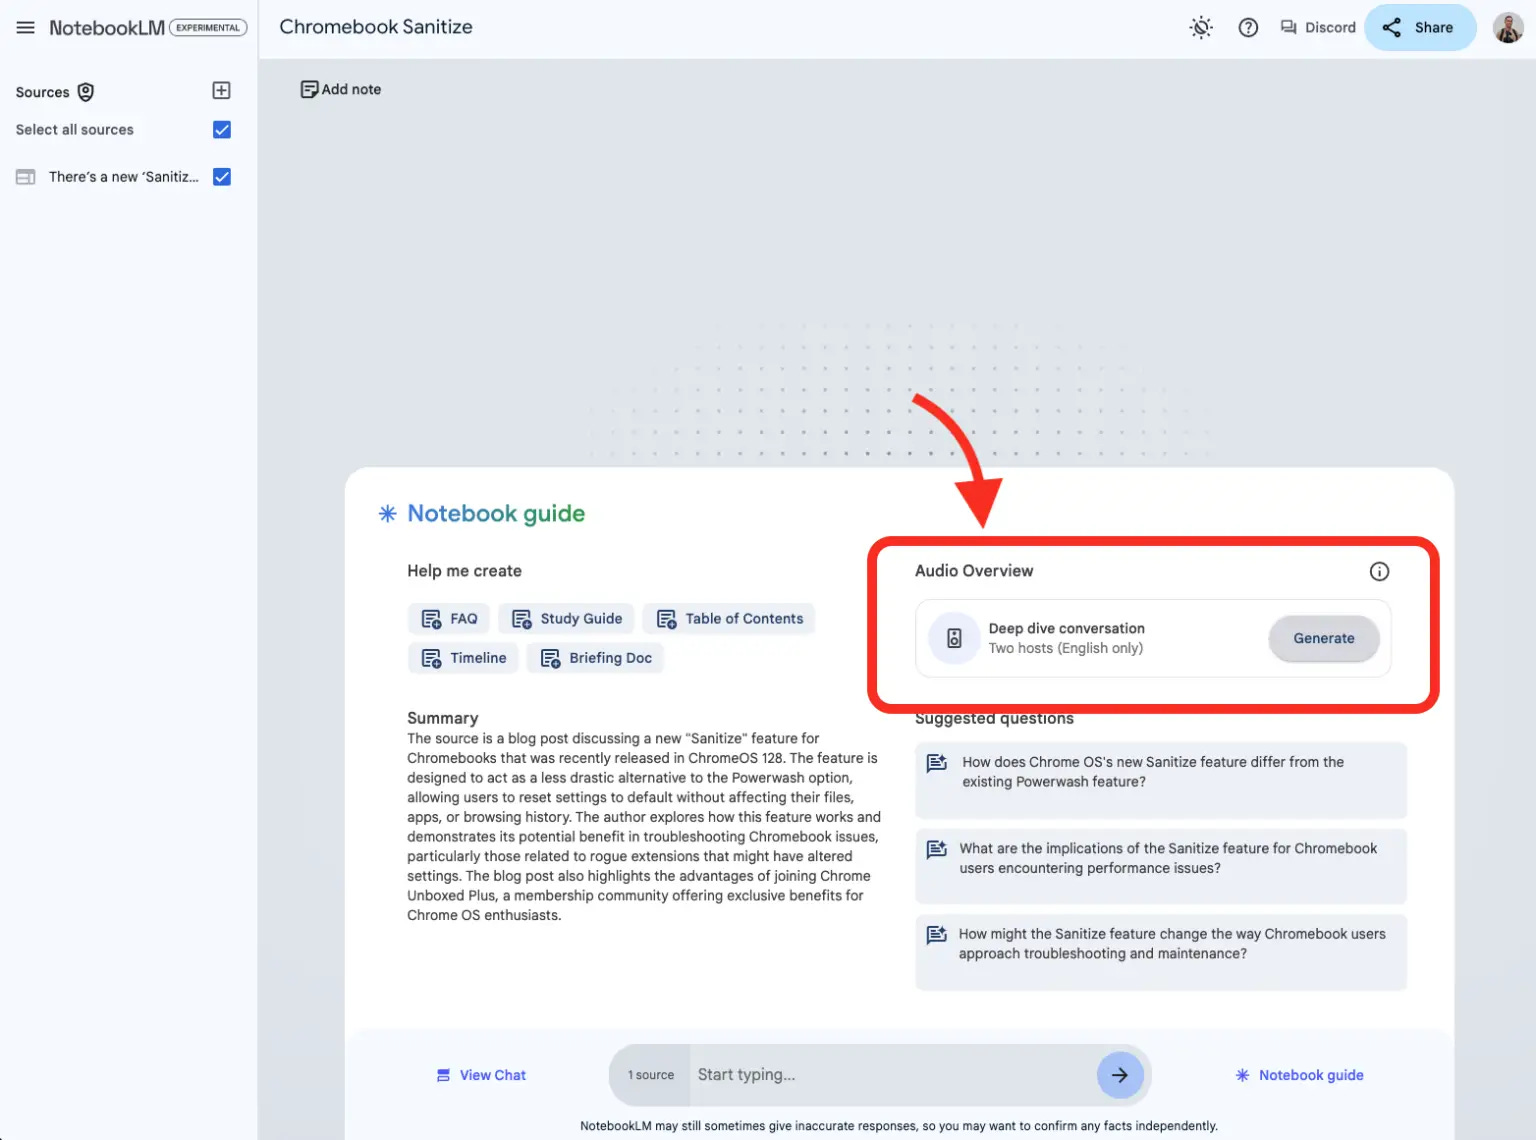This screenshot has width=1536, height=1140.
Task: Click the Add note button
Action: [x=341, y=89]
